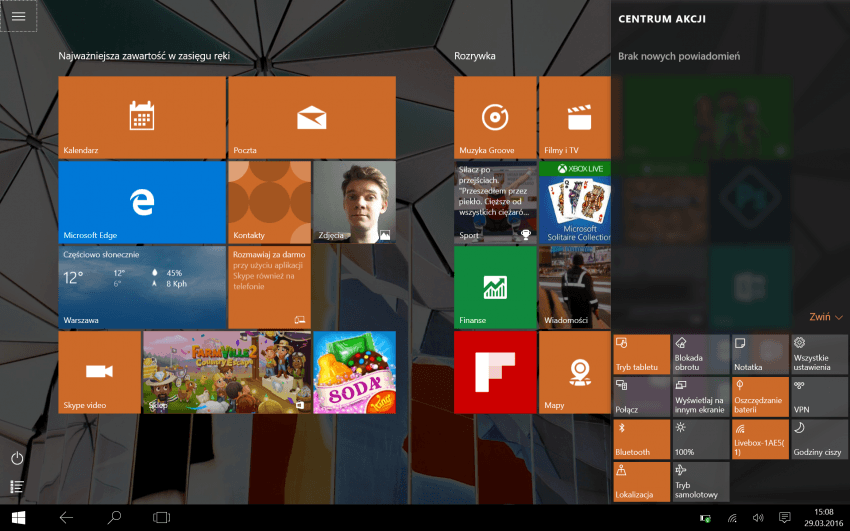Screen dimensions: 850x531
Task: Open the Sport news tile
Action: point(495,202)
